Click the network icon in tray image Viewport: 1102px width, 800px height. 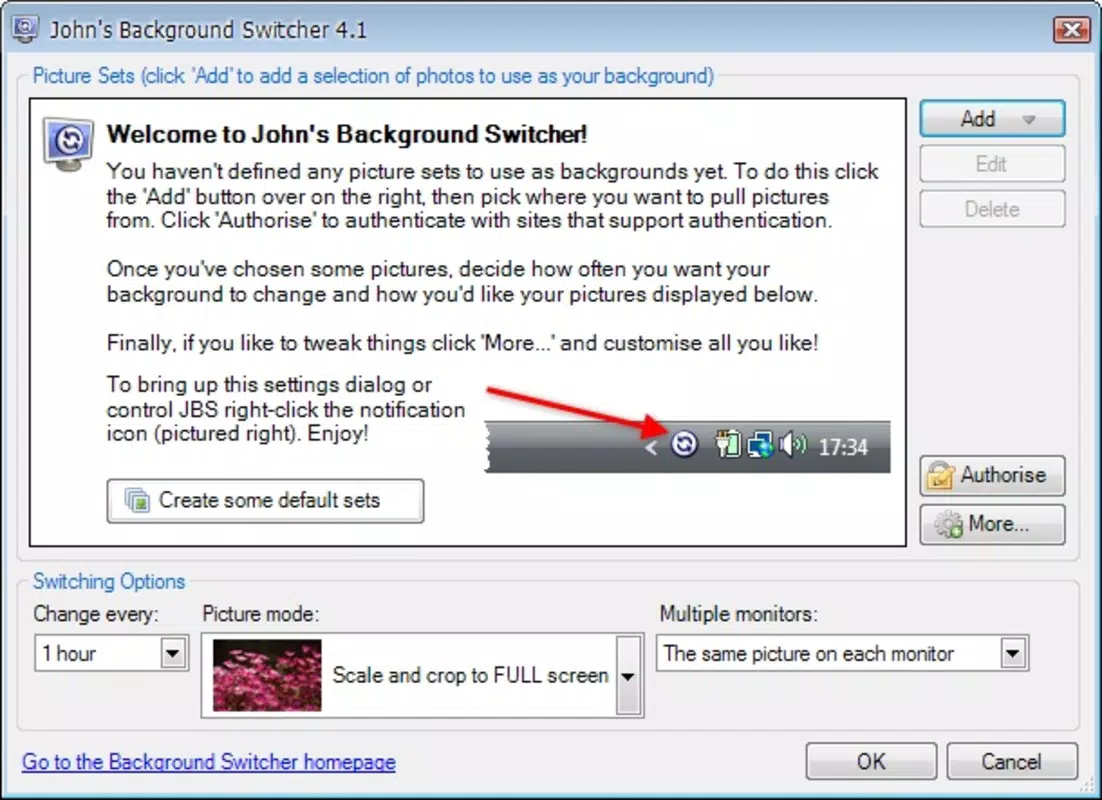(x=760, y=445)
